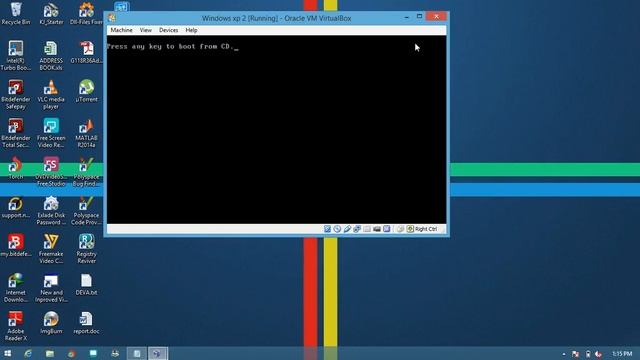Viewport: 640px width, 360px height.
Task: Select the Recycle Bin desktop icon
Action: point(16,13)
